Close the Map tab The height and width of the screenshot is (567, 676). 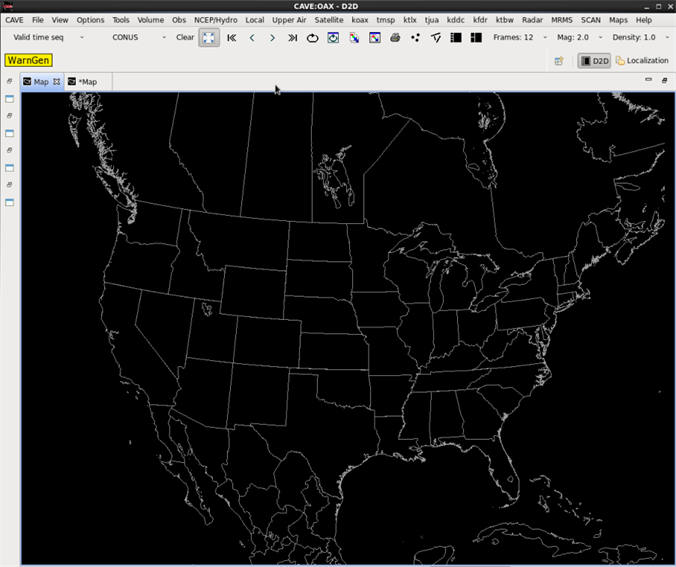56,81
